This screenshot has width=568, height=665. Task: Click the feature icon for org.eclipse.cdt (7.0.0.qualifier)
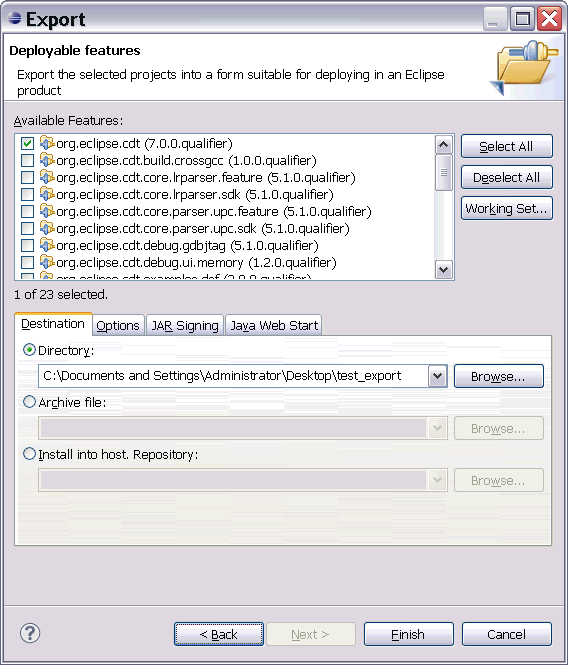(x=47, y=143)
